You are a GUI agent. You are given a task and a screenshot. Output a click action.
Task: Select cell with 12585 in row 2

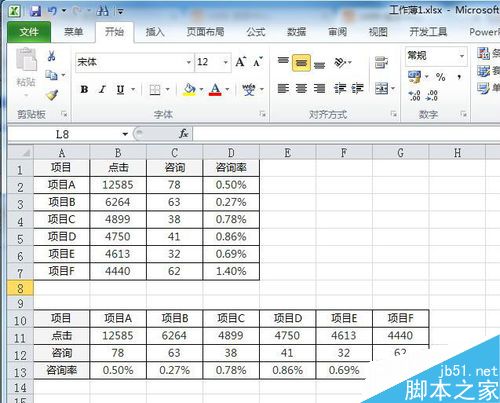point(118,185)
